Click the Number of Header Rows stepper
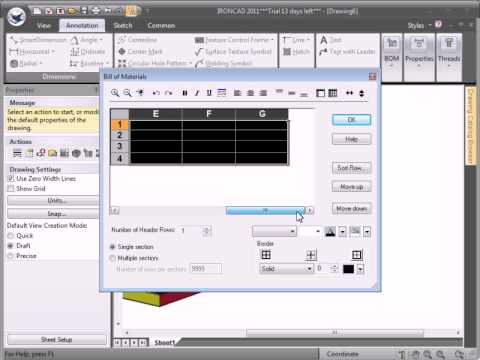This screenshot has width=480, height=360. 207,231
